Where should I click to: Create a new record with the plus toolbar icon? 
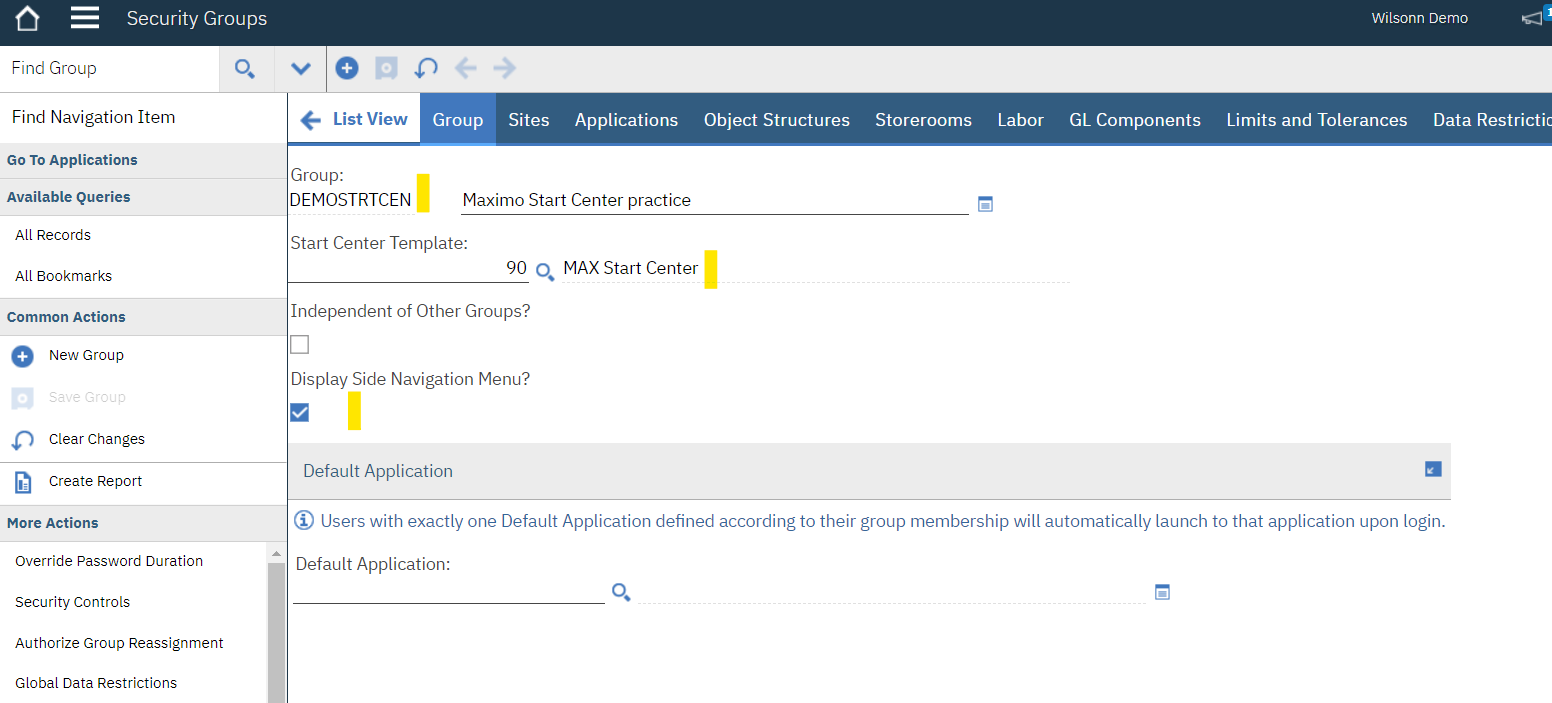[346, 67]
